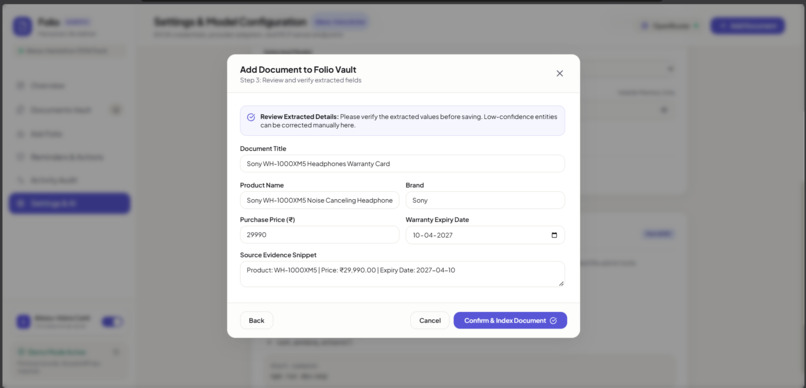Open Overview in the background sidebar
This screenshot has width=806, height=388.
tap(69, 86)
